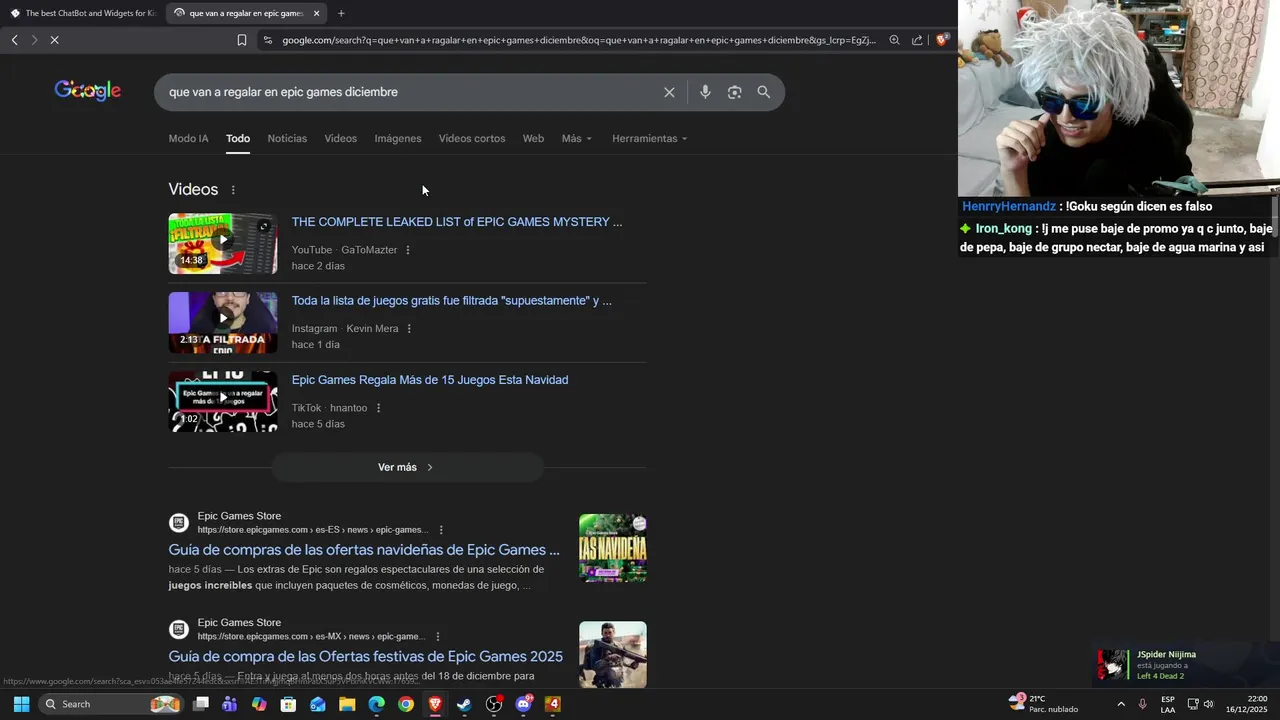Open the Brave Shields icon
Screen dimensions: 1280x720
coord(942,40)
